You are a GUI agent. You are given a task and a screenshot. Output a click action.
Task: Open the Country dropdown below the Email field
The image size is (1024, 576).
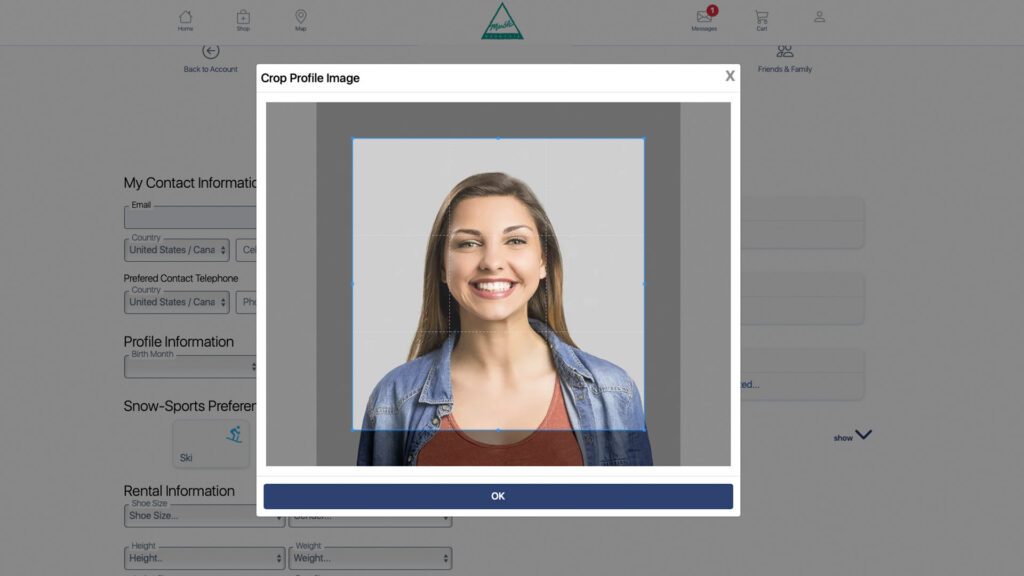[177, 250]
